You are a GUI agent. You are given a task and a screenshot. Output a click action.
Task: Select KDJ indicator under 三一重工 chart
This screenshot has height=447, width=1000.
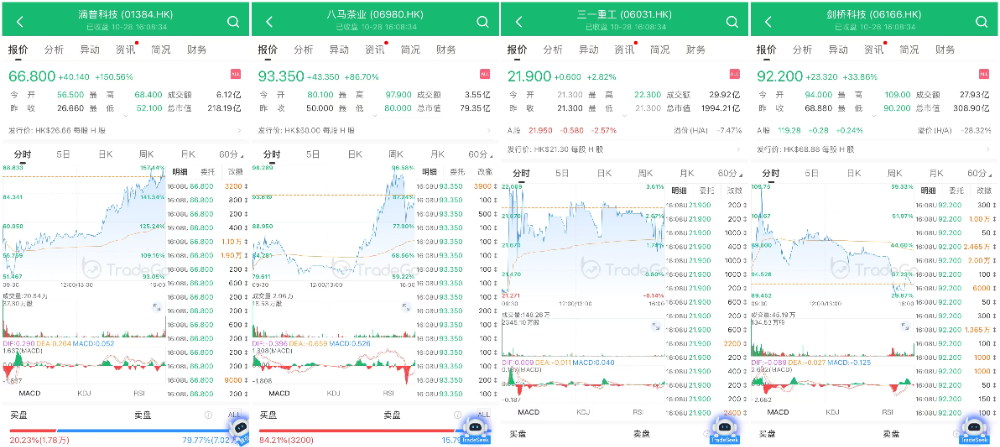[x=583, y=412]
